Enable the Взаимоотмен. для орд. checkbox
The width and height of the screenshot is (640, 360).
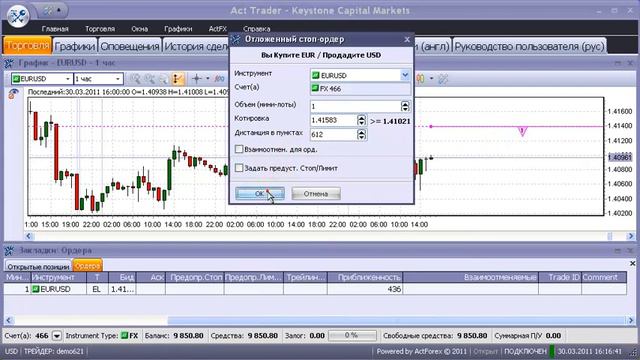pos(239,149)
